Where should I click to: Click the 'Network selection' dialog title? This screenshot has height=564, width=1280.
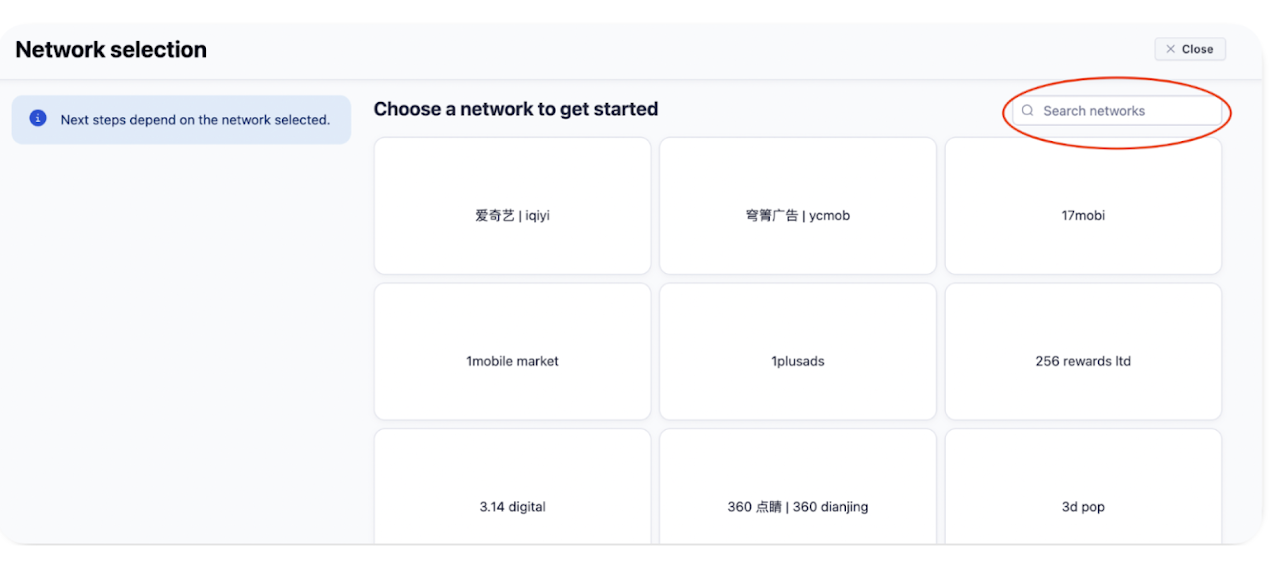click(111, 50)
